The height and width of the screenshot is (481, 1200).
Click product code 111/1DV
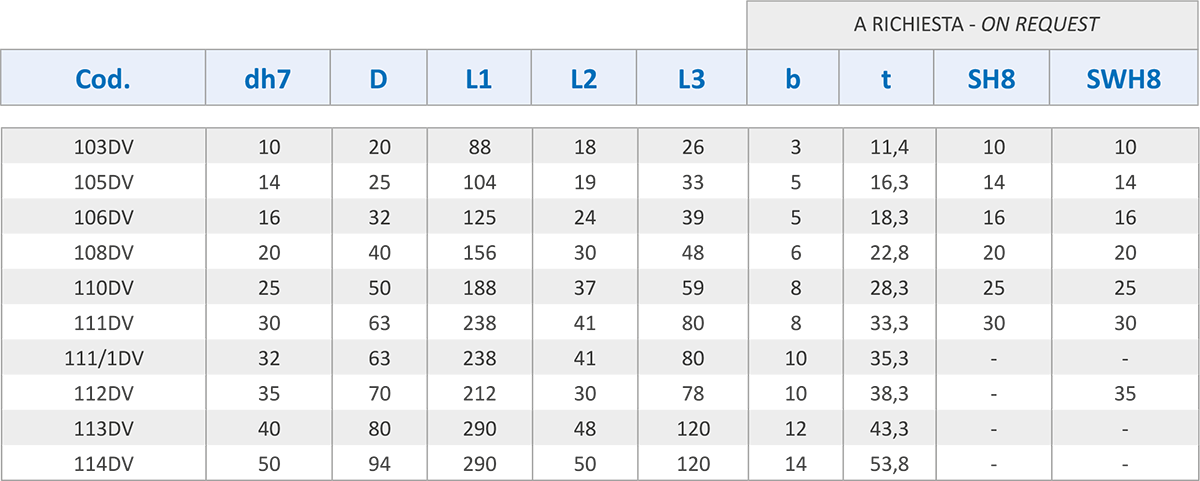(x=104, y=359)
